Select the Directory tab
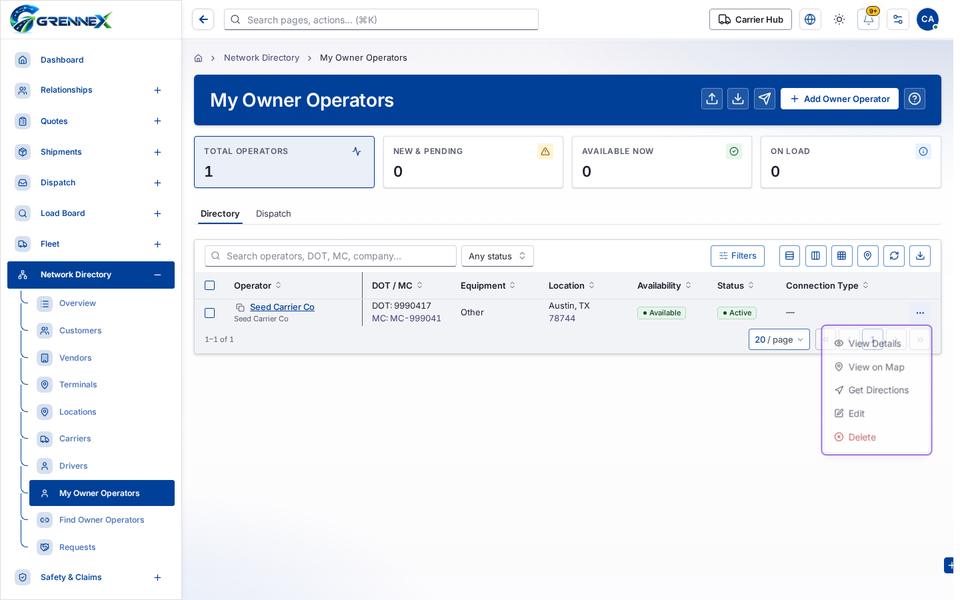The width and height of the screenshot is (960, 600). pyautogui.click(x=220, y=214)
